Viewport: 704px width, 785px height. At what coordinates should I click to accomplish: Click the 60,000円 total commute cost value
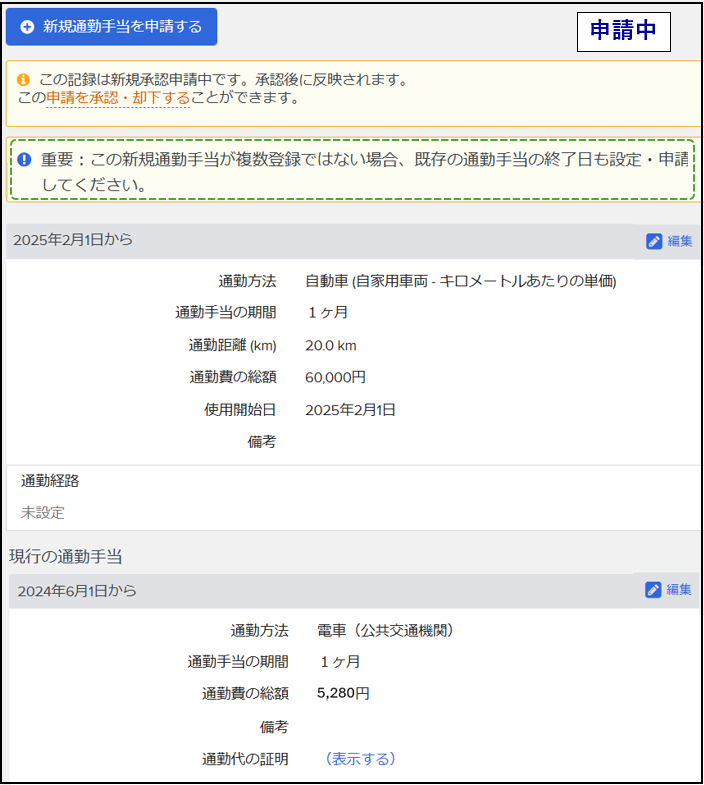click(x=335, y=377)
